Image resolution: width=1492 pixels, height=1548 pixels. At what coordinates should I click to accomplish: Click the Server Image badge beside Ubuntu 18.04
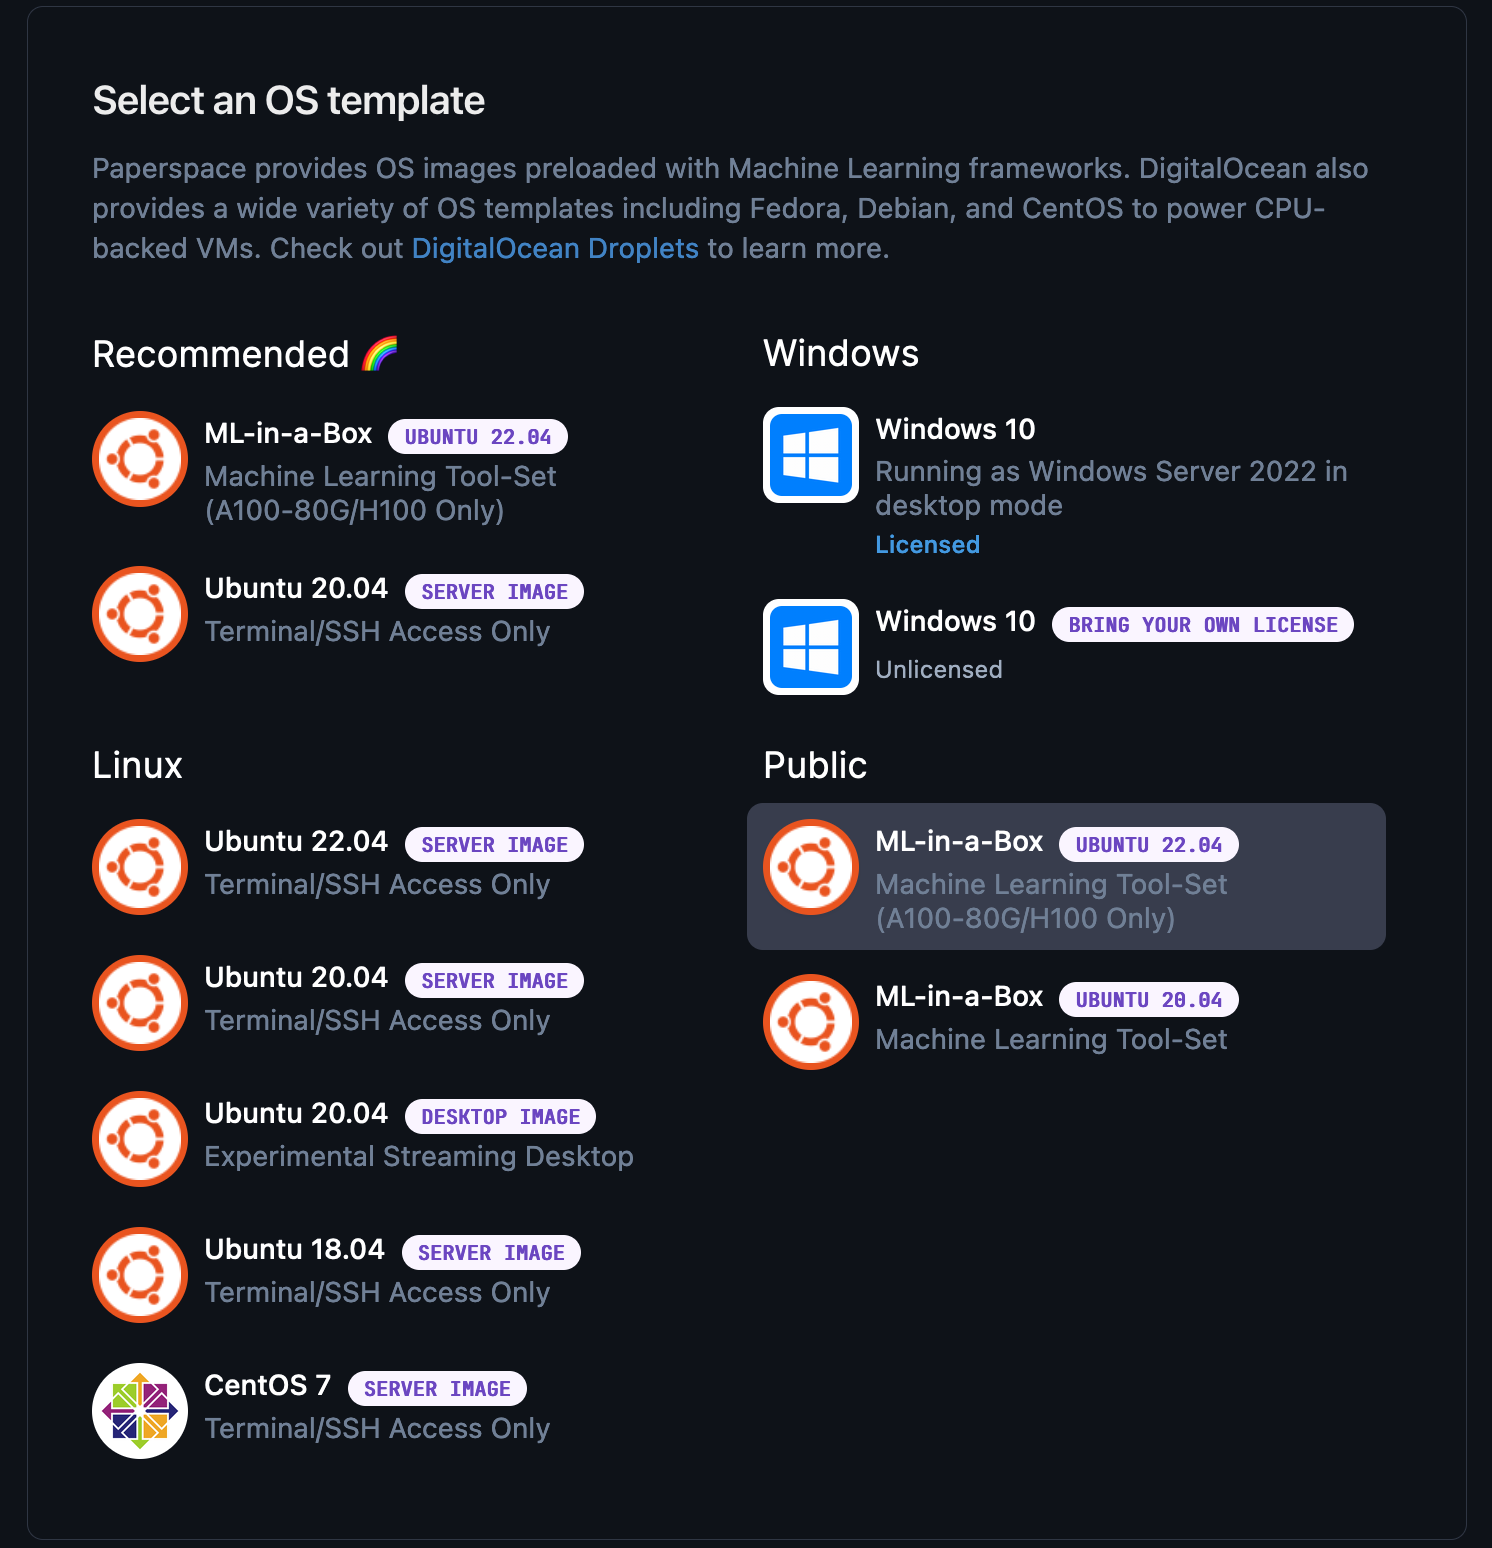pyautogui.click(x=491, y=1253)
